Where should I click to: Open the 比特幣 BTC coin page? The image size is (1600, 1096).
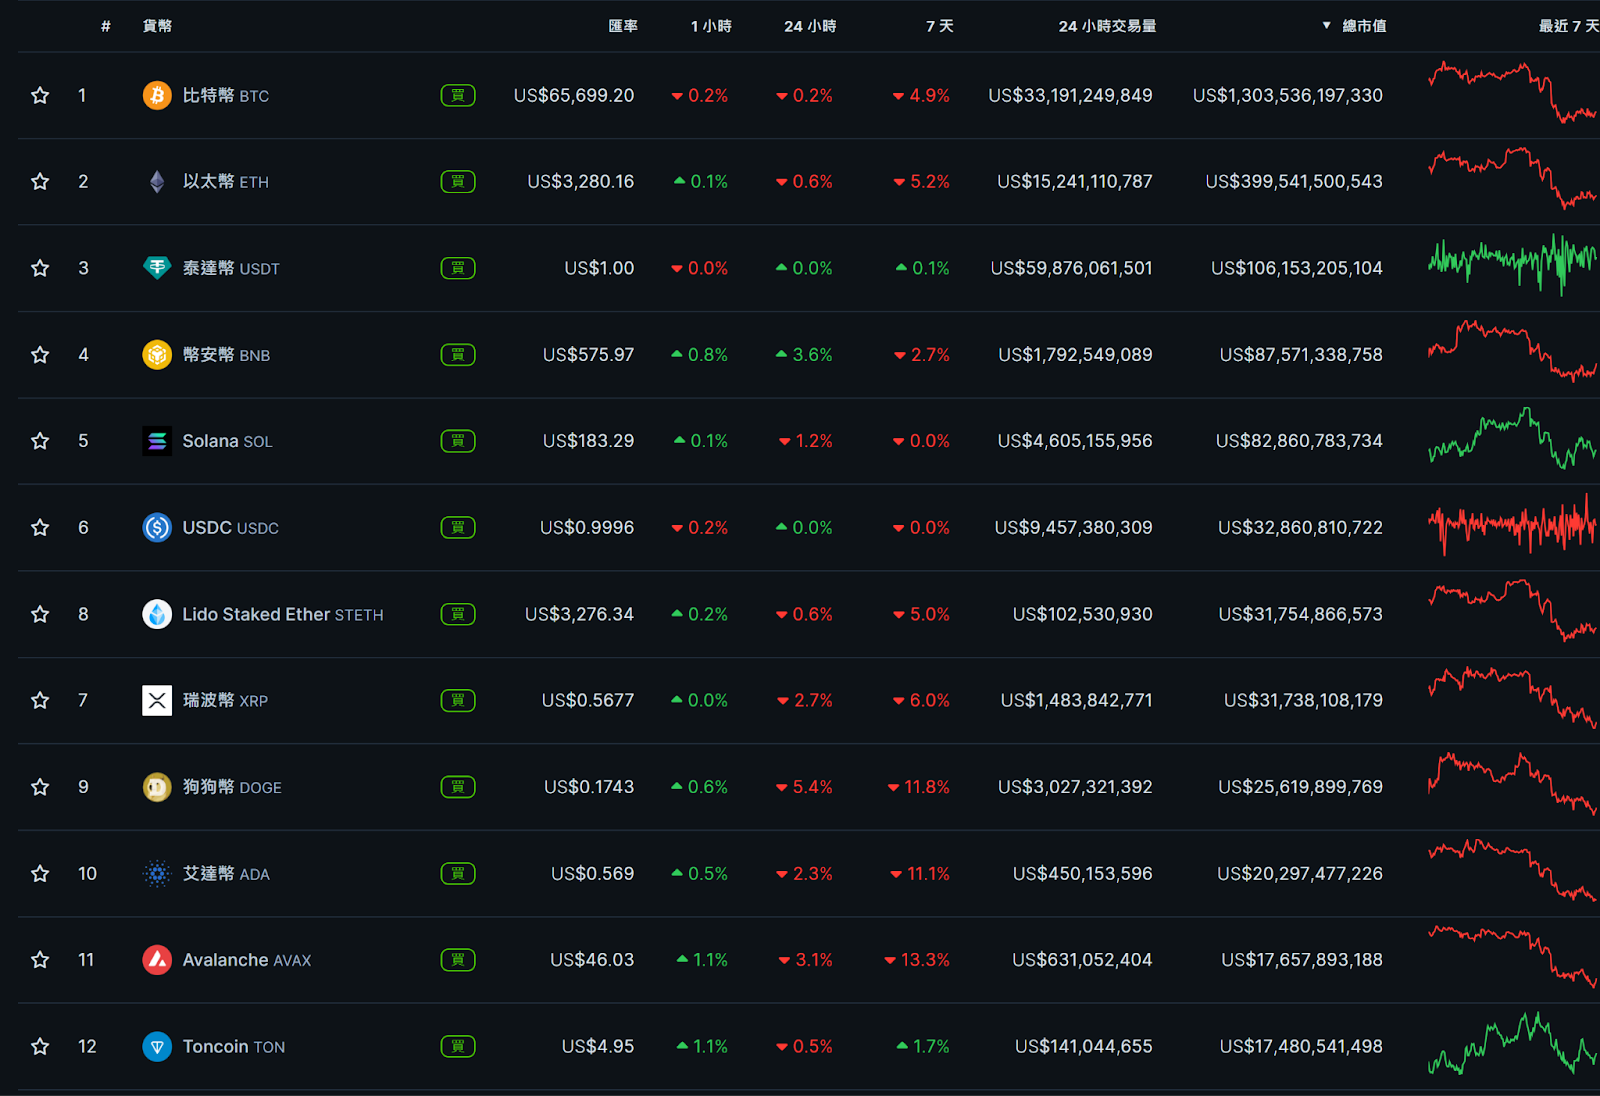[225, 95]
